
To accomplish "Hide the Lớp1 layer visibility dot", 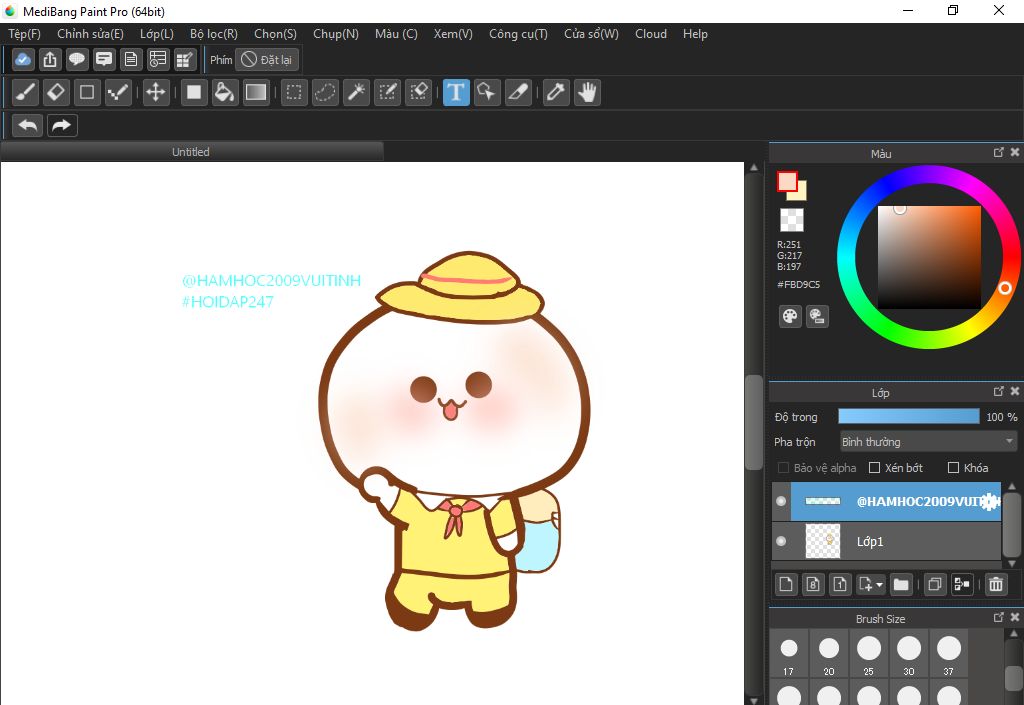I will (781, 541).
